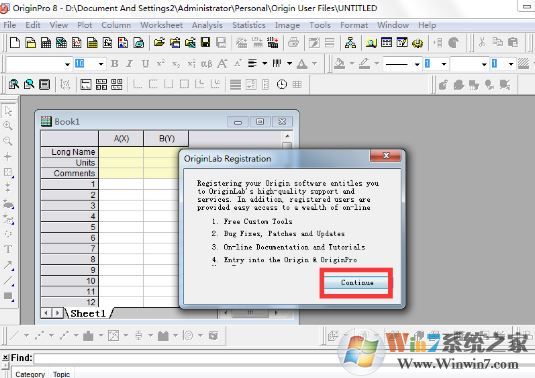Select the Sheet1 worksheet tab

click(88, 314)
